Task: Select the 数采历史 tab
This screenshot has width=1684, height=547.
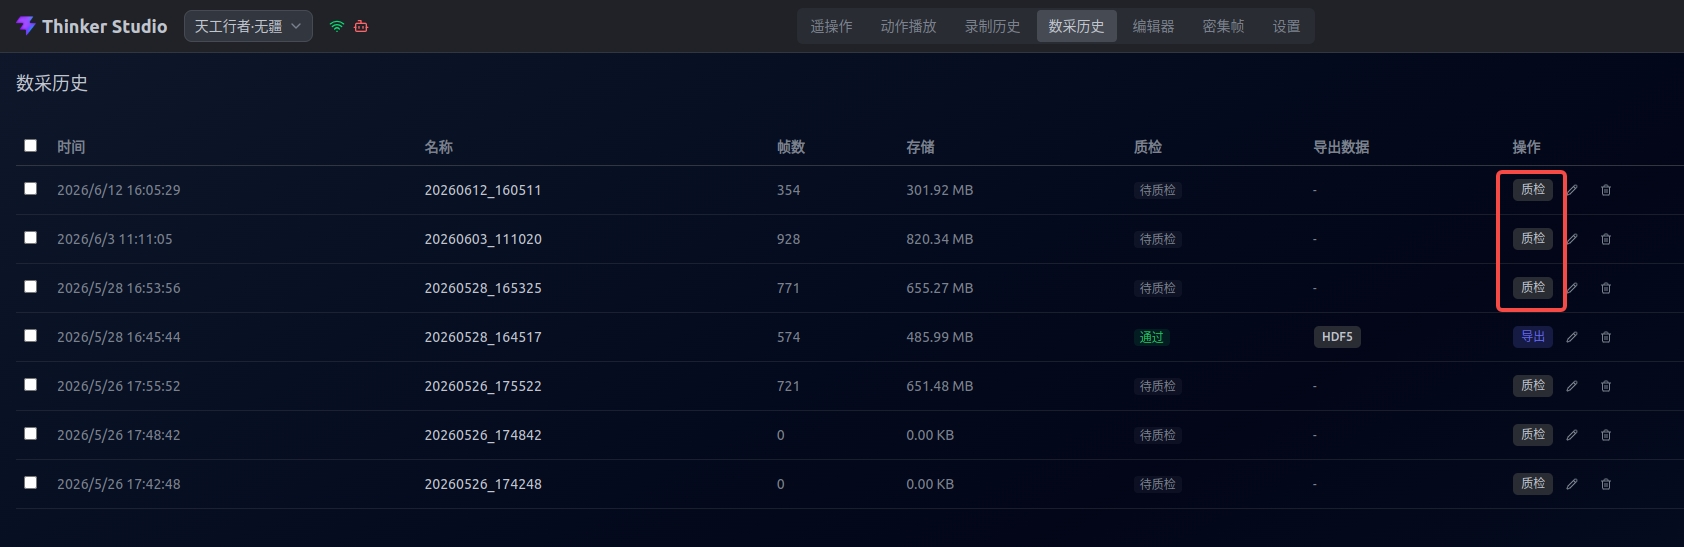Action: (1076, 26)
